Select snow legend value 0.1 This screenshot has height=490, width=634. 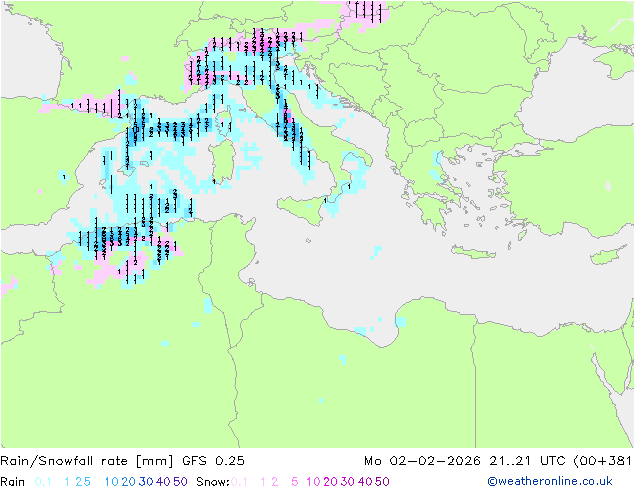click(x=239, y=482)
